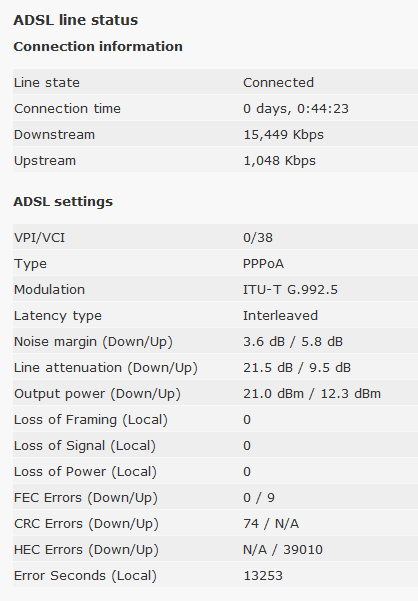Click the Downstream 15,449 Kbps value
This screenshot has height=601, width=418.
click(x=284, y=135)
